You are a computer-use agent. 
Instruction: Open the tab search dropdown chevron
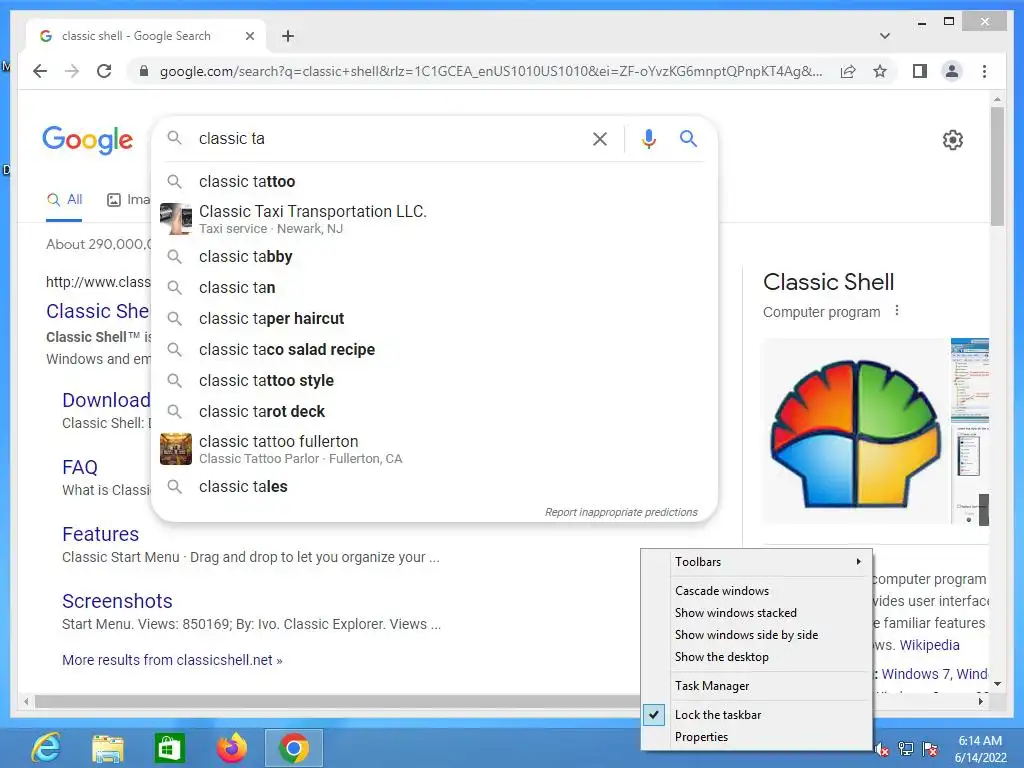885,36
